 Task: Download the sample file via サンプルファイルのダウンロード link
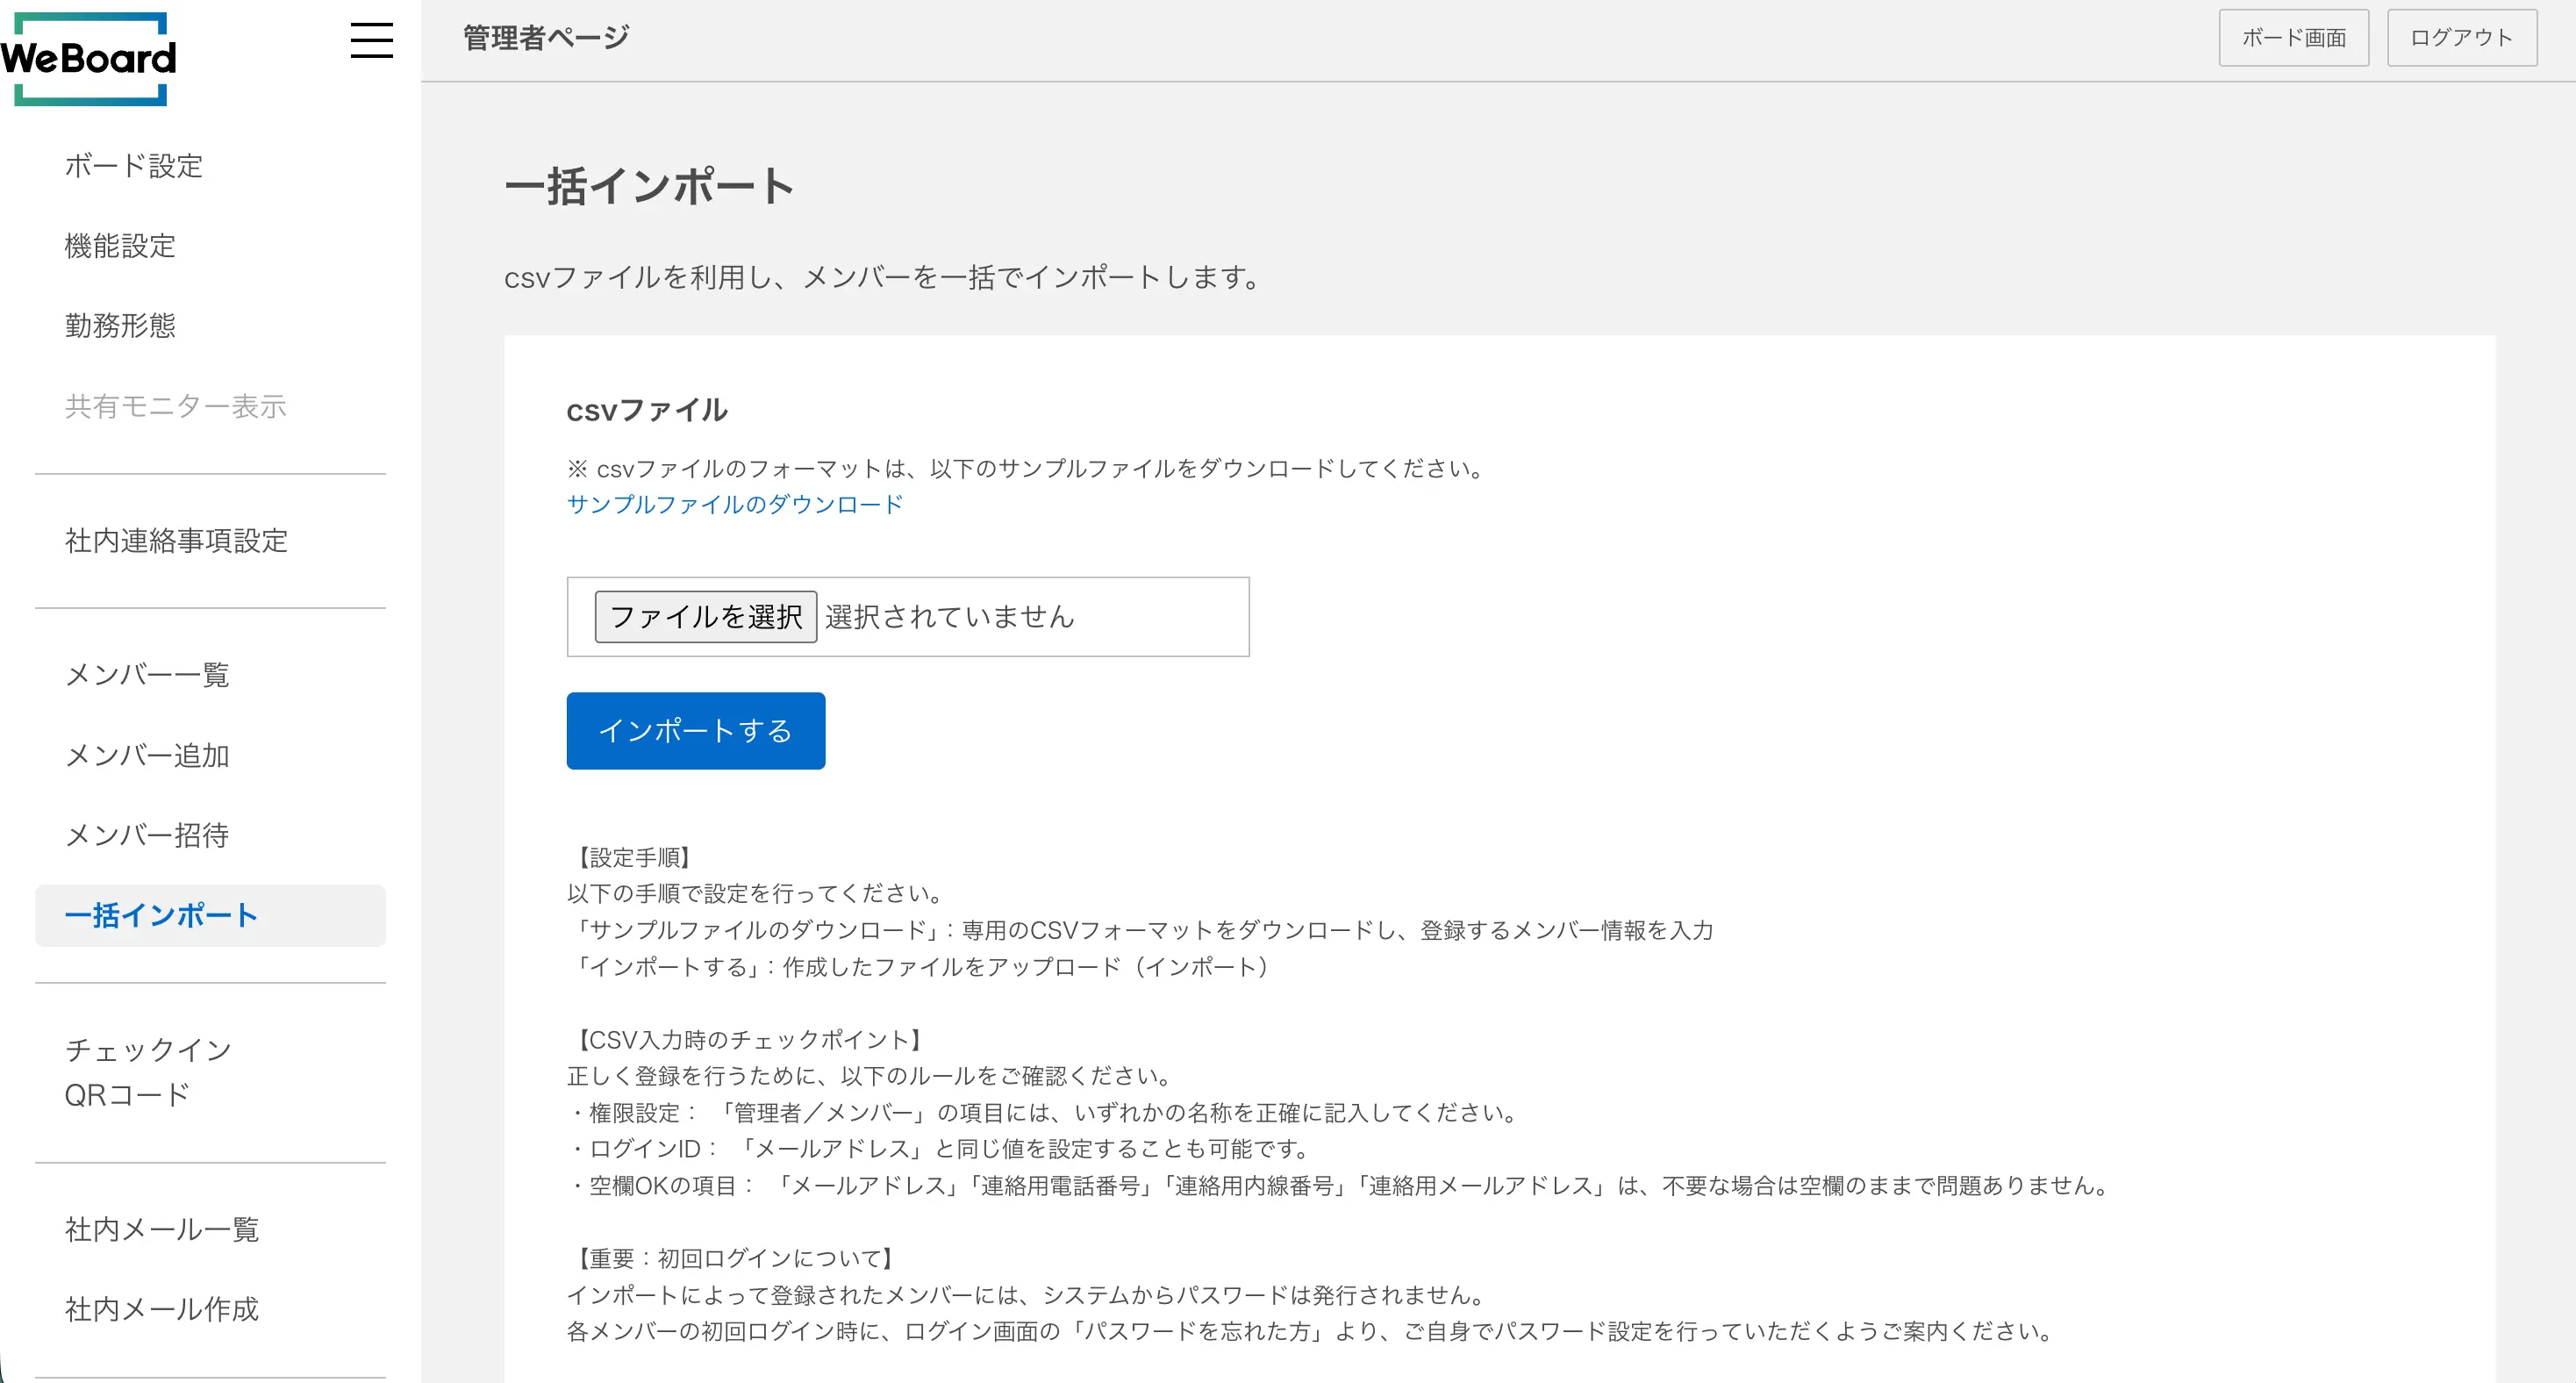[735, 504]
